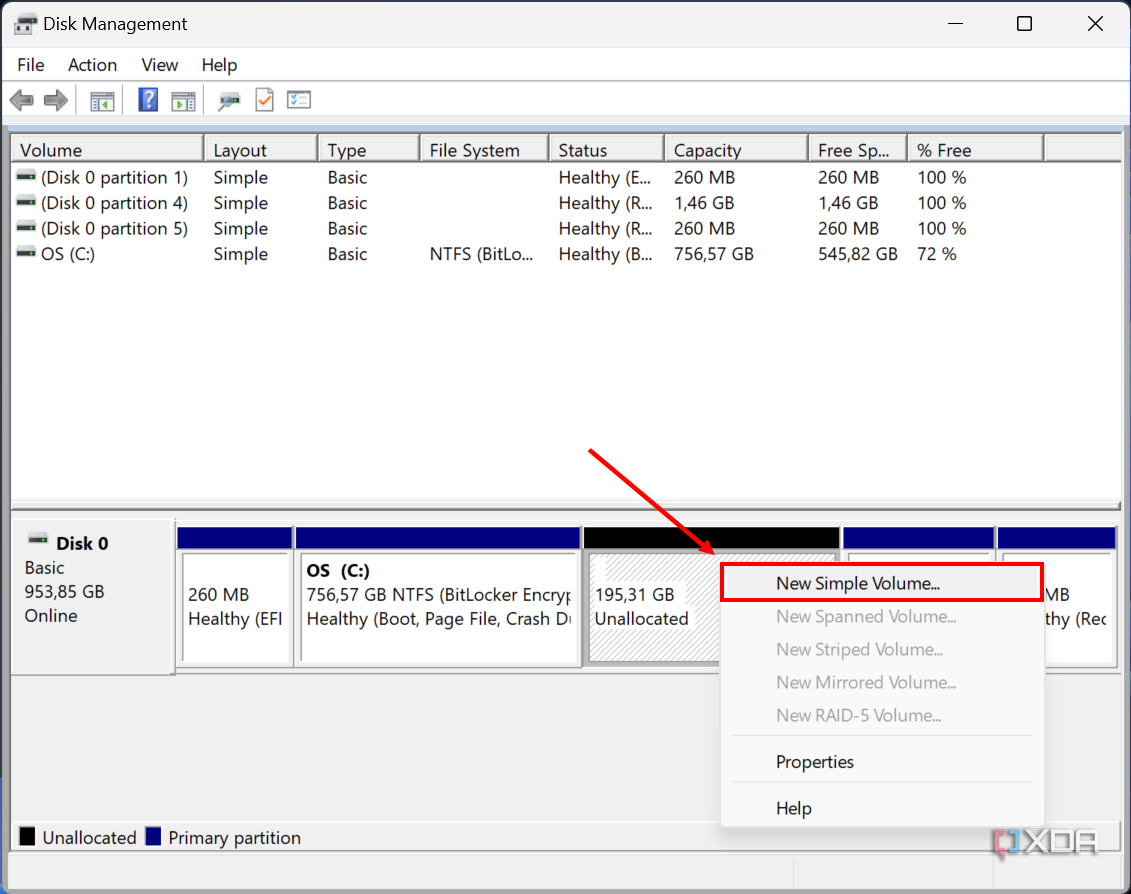Image resolution: width=1131 pixels, height=894 pixels.
Task: Click the orange checkmark document toolbar icon
Action: click(x=264, y=100)
